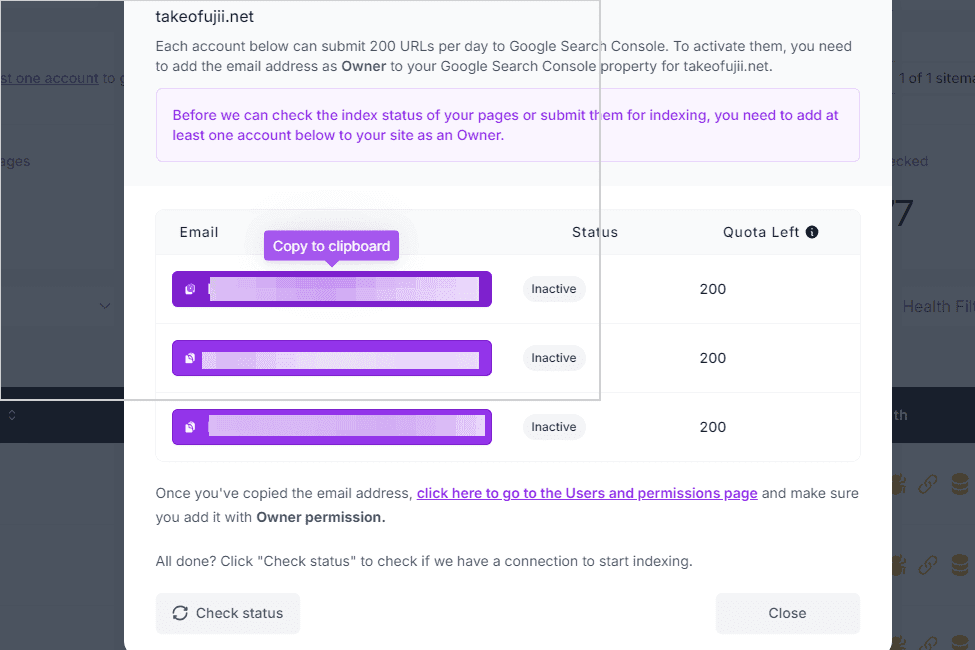Viewport: 975px width, 650px height.
Task: Click the third row's Inactive status badge
Action: point(553,427)
